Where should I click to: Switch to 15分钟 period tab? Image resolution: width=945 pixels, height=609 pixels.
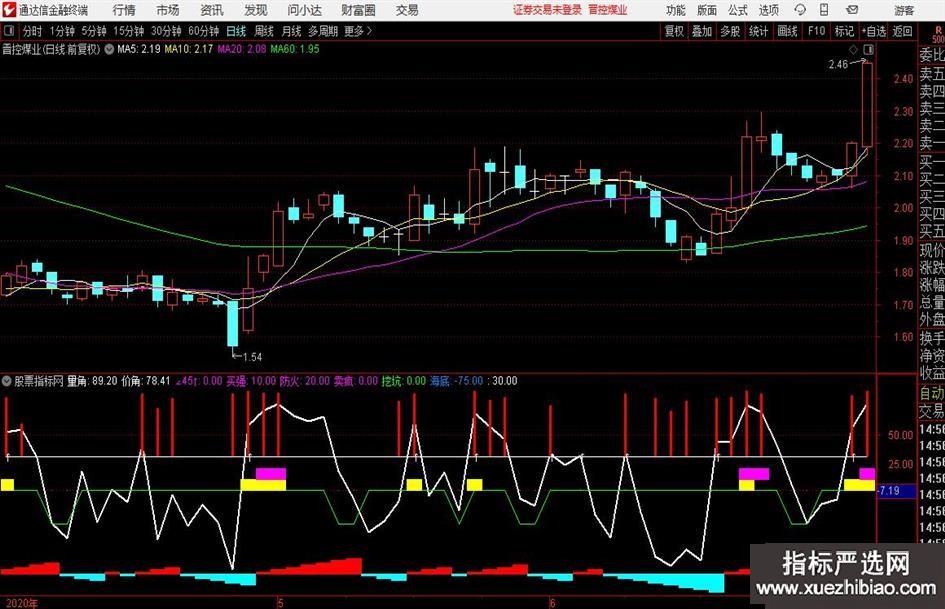click(x=128, y=31)
